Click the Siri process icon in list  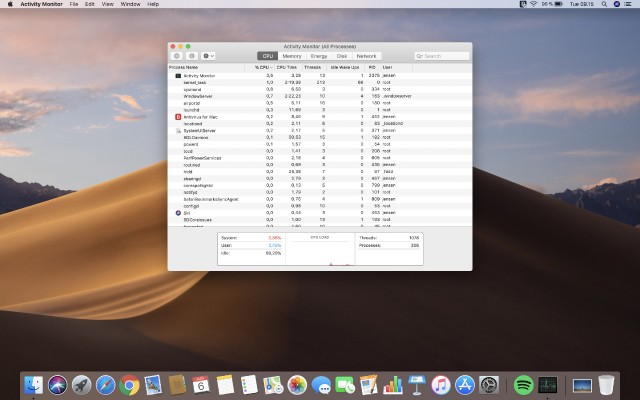click(178, 213)
